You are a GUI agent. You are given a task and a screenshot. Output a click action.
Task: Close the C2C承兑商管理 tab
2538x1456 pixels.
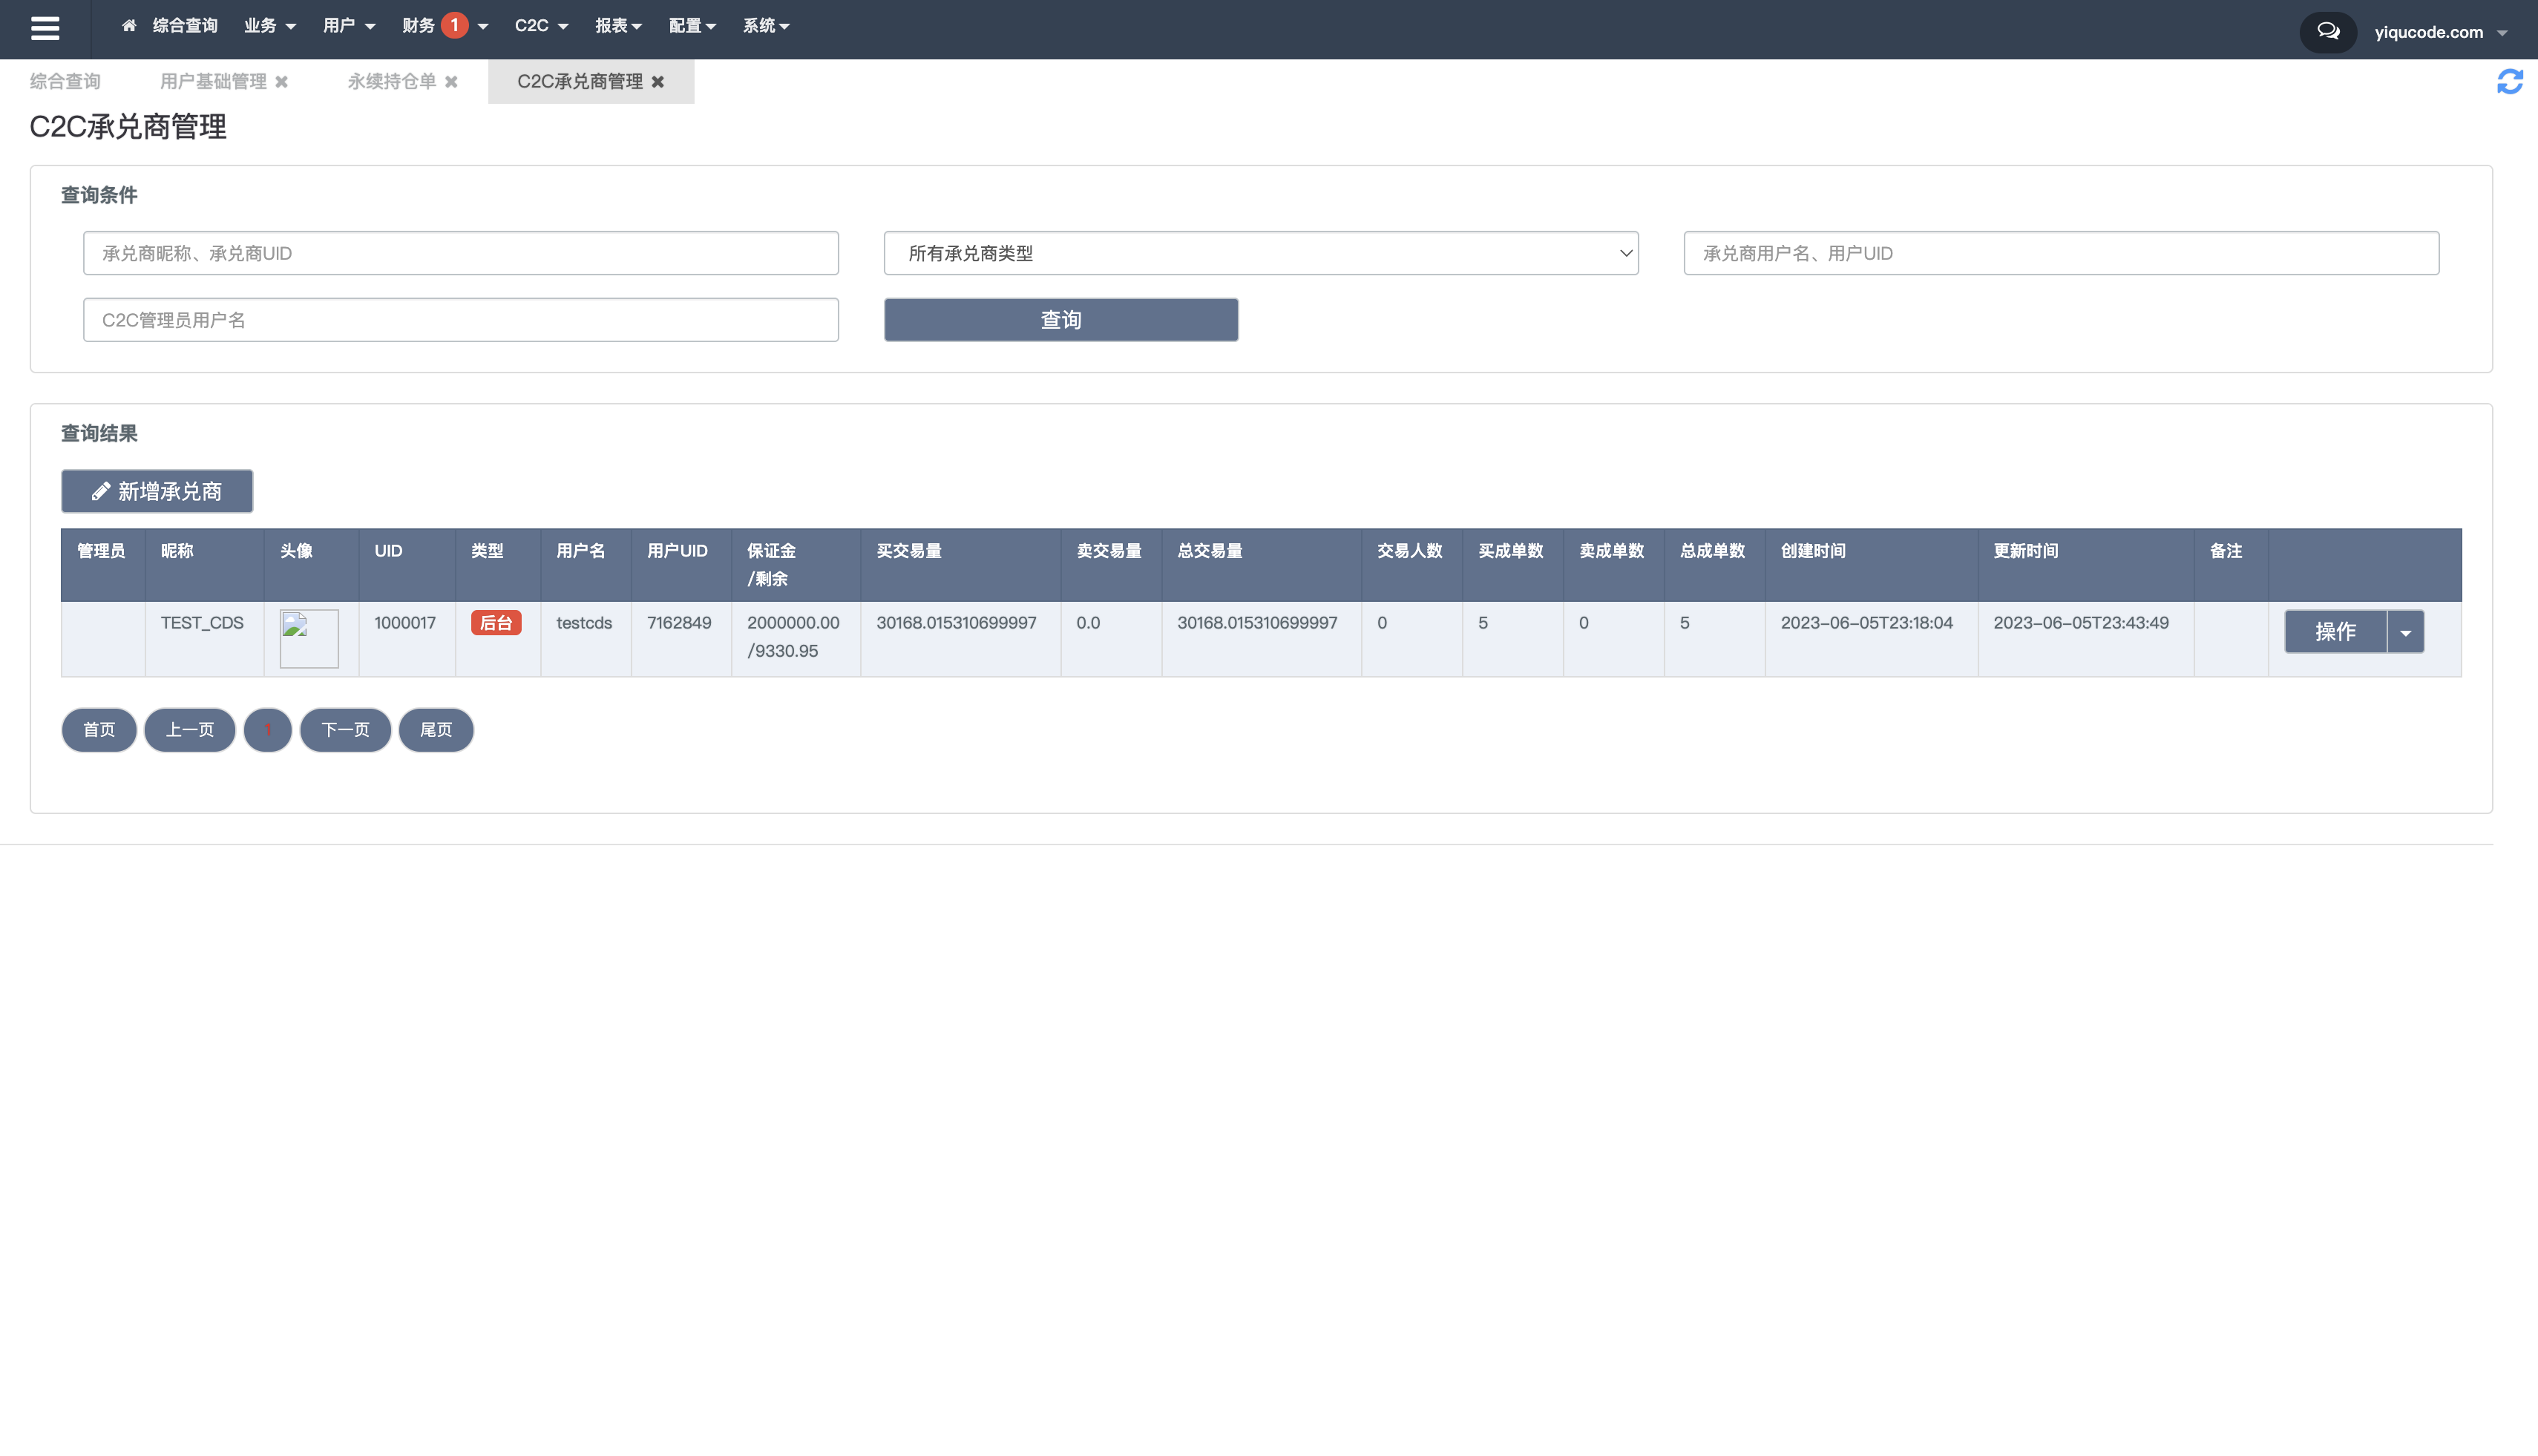(x=658, y=82)
